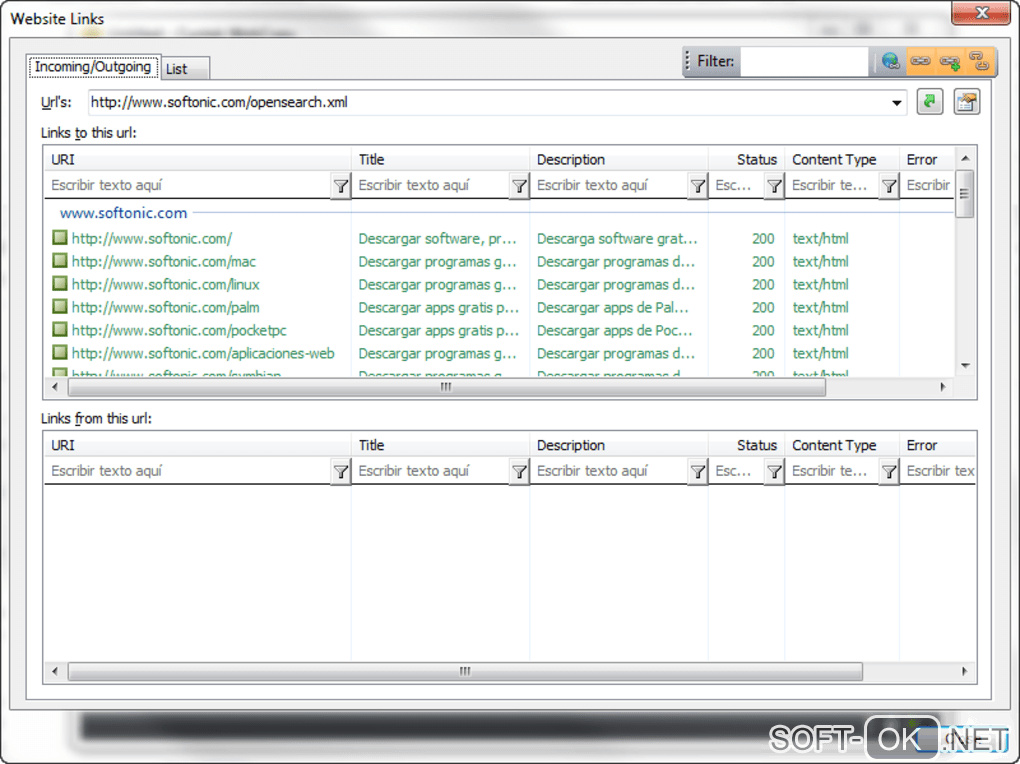Click inside the Filter text box
This screenshot has width=1020, height=764.
coord(804,61)
